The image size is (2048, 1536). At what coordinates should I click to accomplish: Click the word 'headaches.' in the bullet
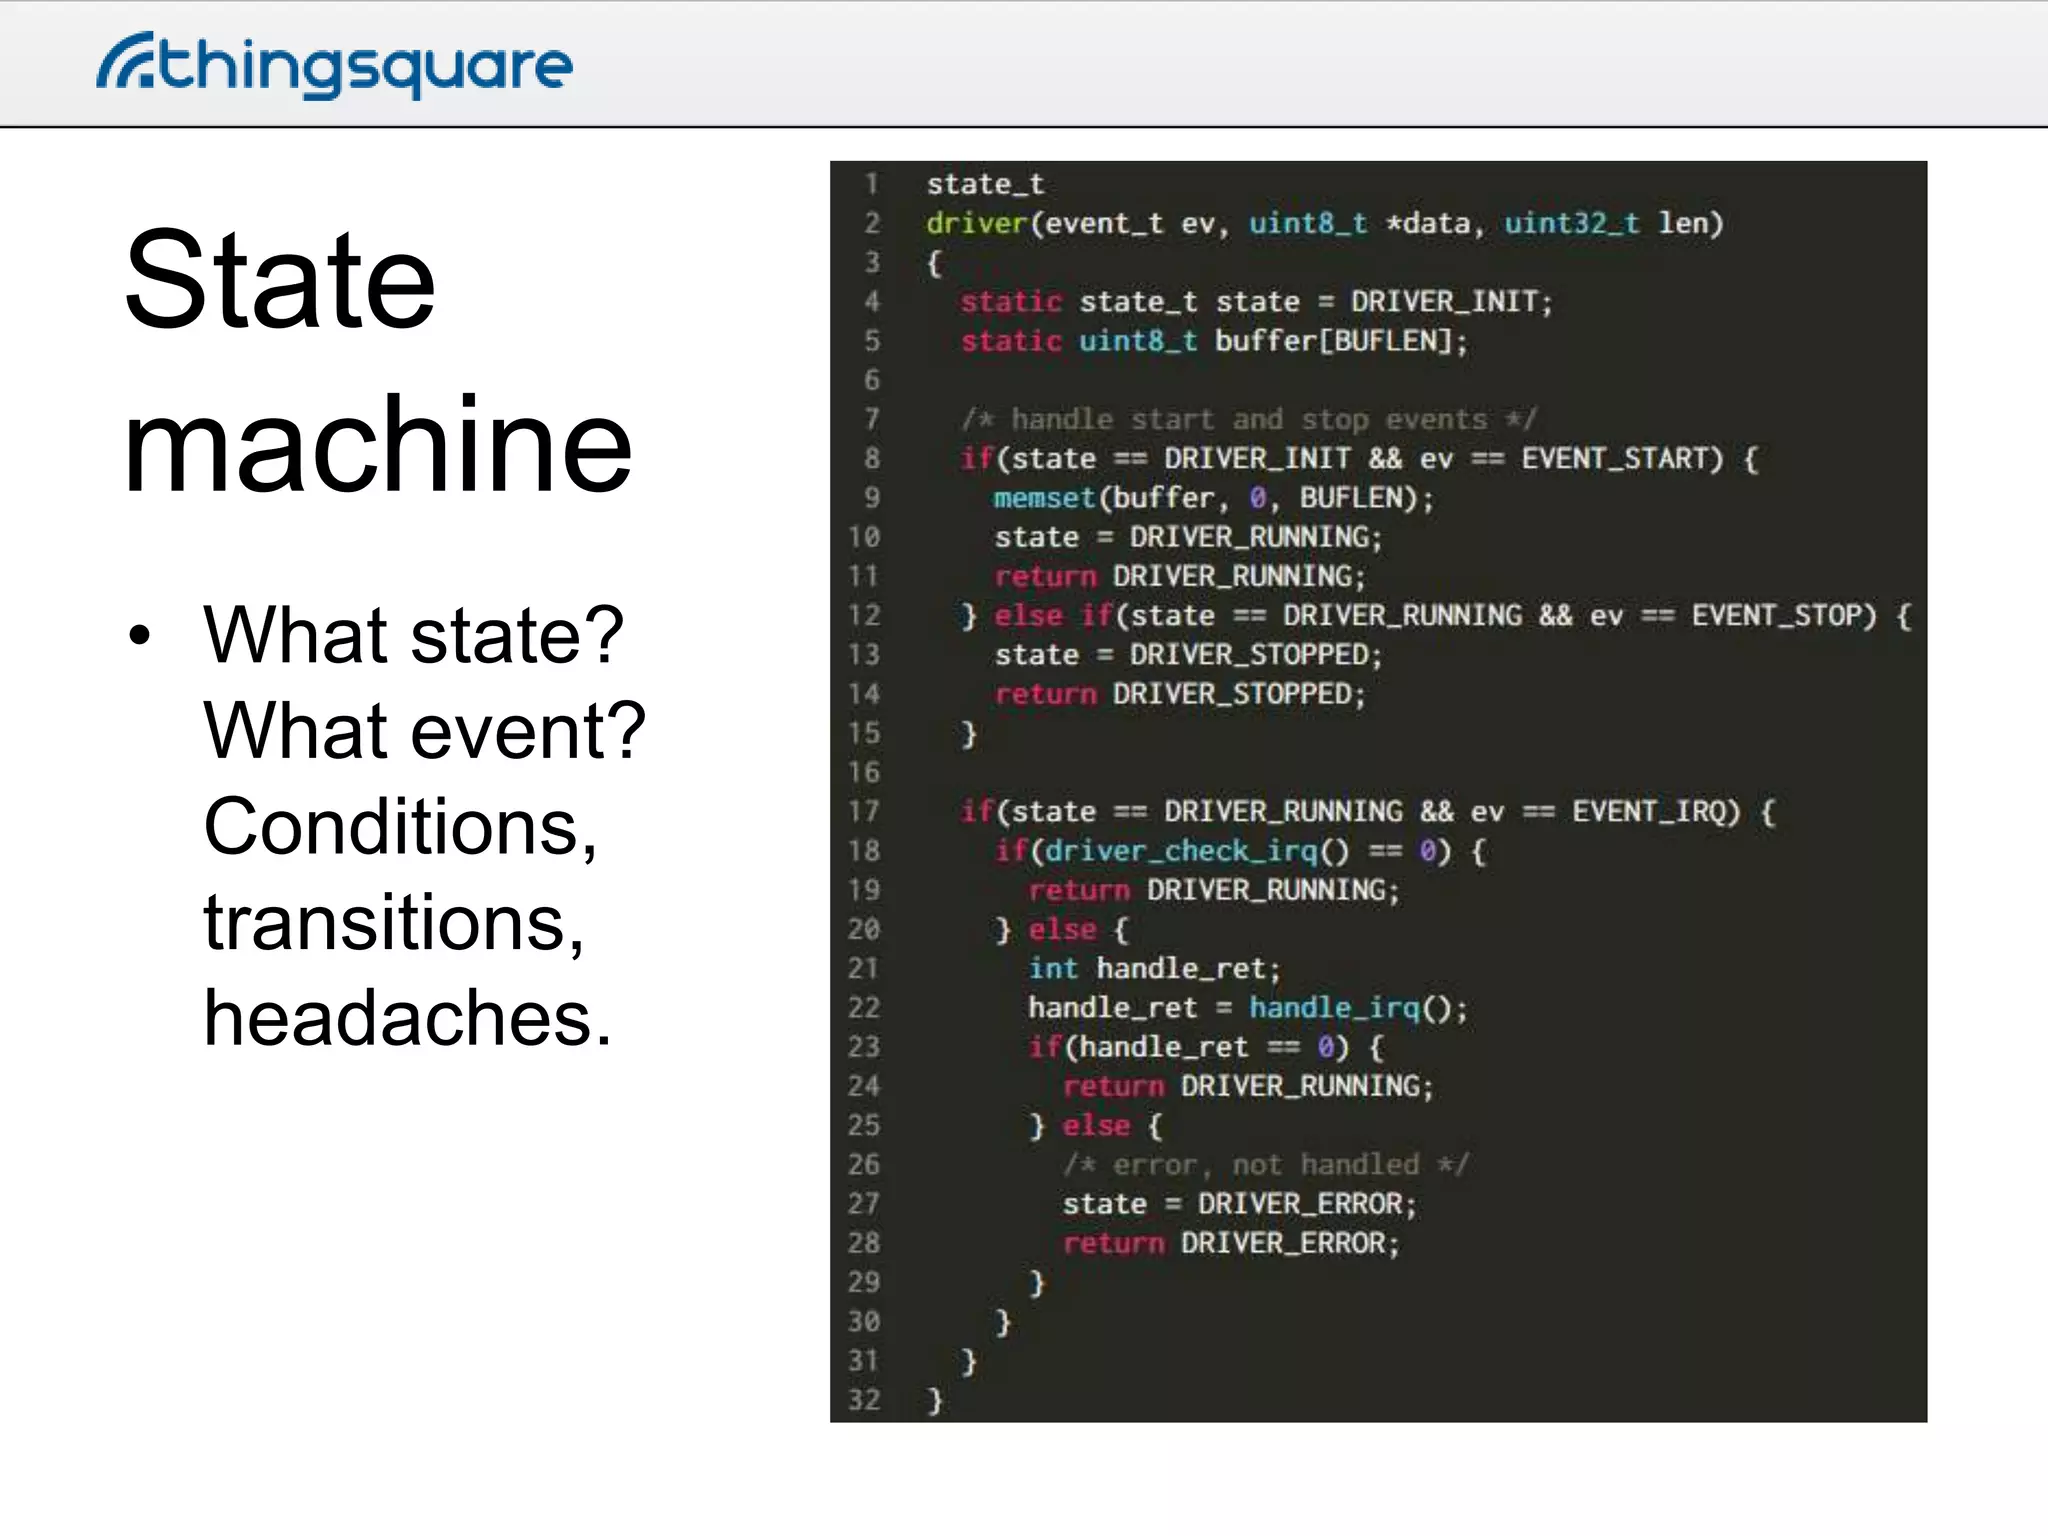pos(407,1018)
